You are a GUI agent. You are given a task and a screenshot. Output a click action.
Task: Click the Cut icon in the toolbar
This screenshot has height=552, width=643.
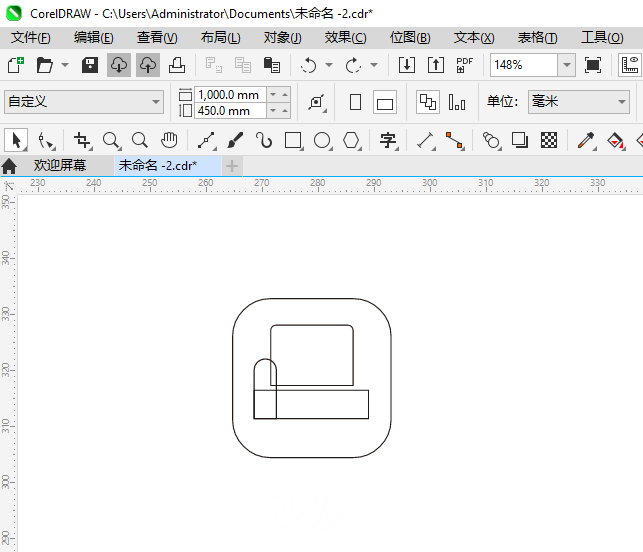(213, 65)
